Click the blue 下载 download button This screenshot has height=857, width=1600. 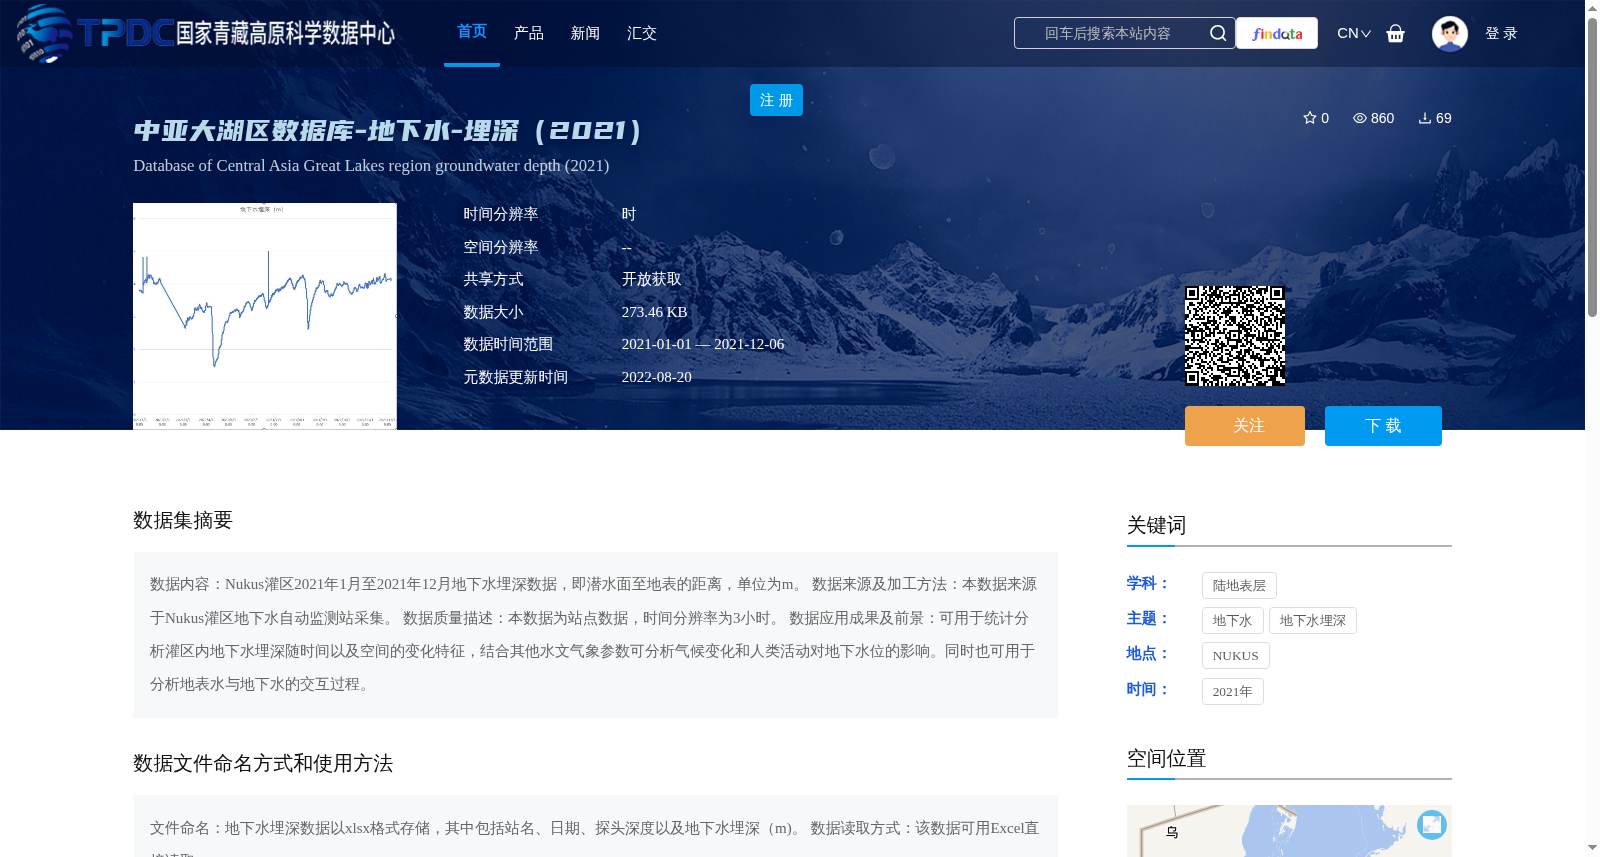point(1383,426)
